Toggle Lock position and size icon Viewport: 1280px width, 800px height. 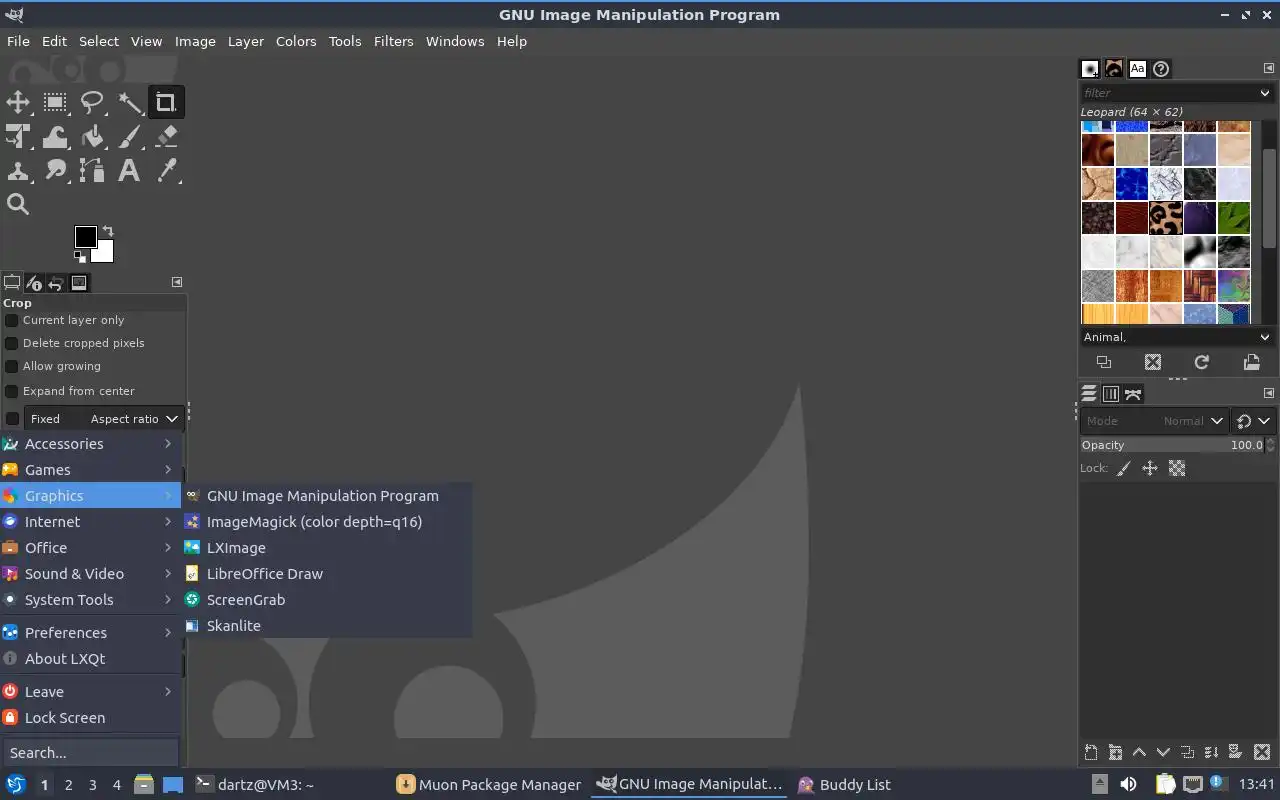point(1150,468)
